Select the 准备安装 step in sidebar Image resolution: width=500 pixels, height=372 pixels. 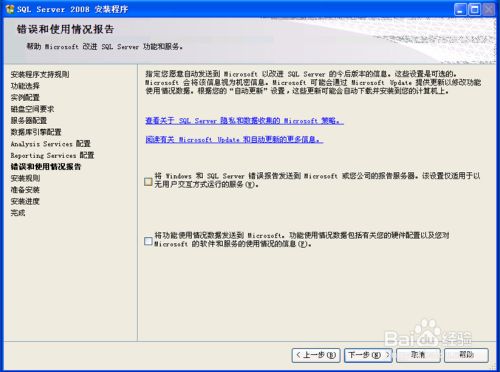click(25, 190)
